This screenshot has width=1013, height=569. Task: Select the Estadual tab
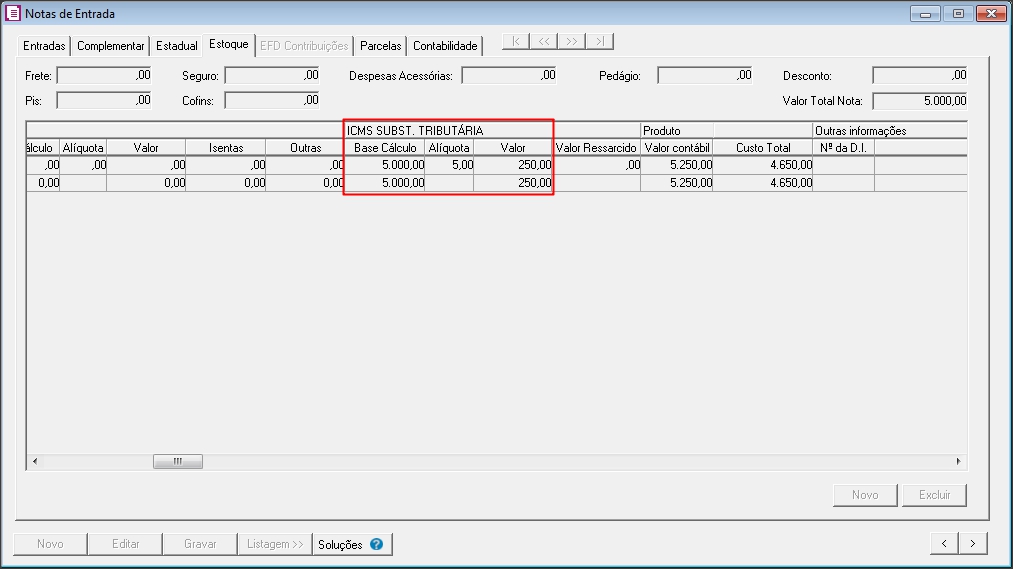click(x=176, y=46)
